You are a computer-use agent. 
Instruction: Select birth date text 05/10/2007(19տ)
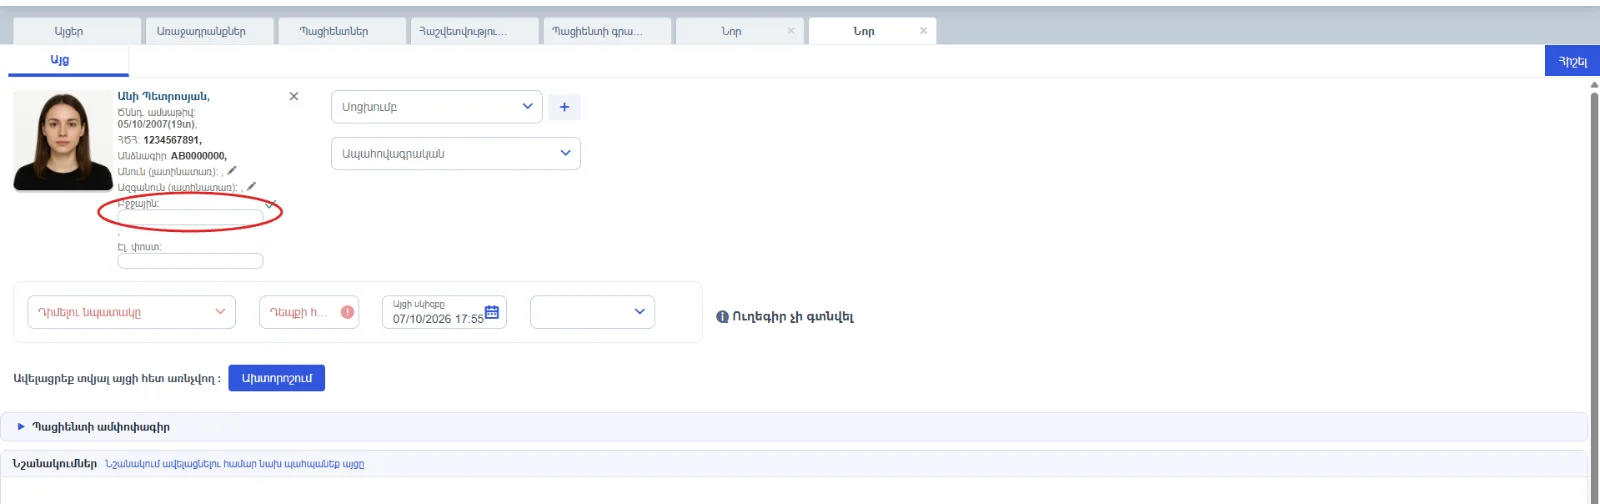tap(157, 125)
